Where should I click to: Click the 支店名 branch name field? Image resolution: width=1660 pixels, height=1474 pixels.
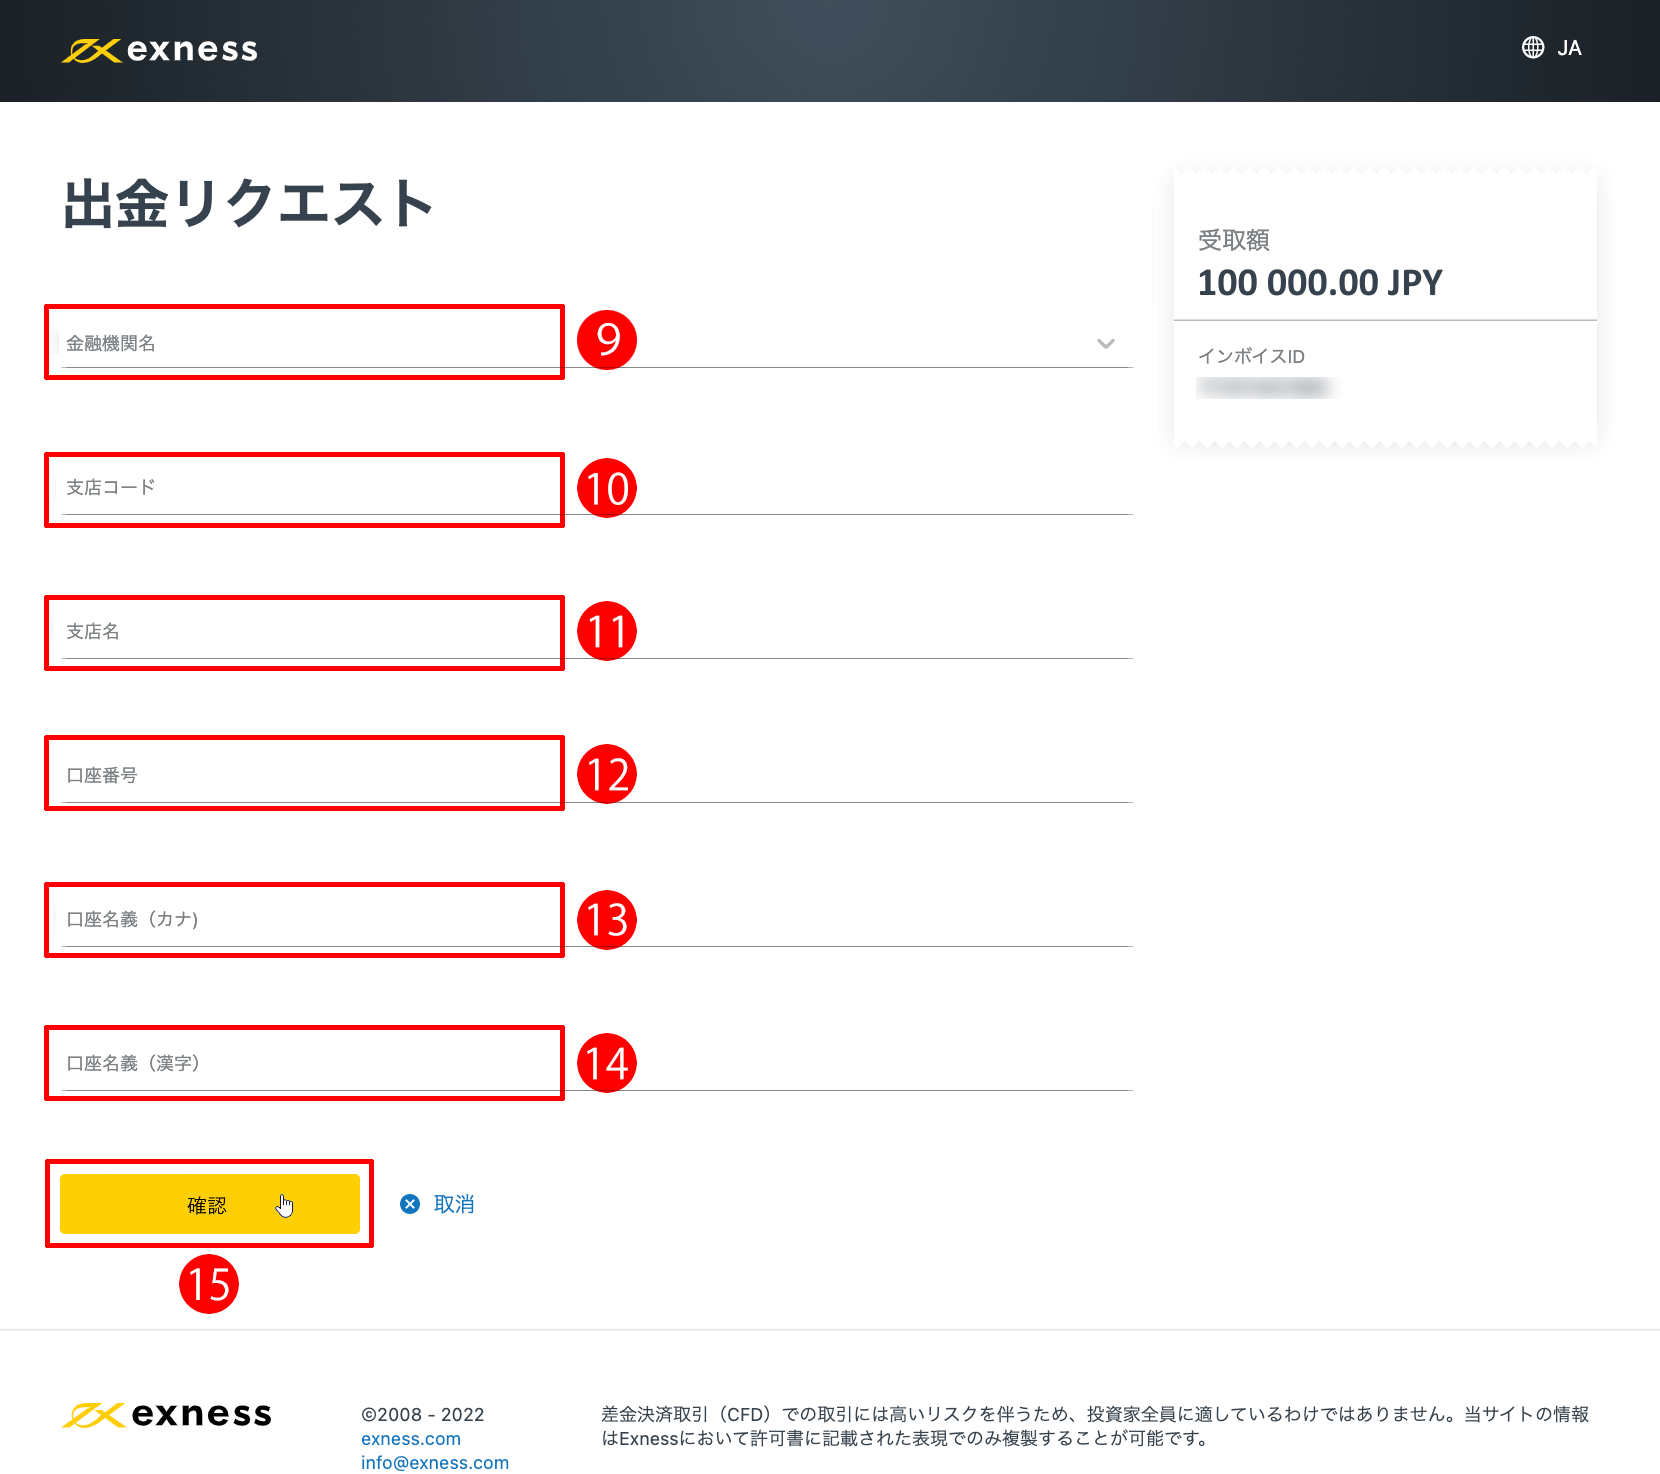300,632
